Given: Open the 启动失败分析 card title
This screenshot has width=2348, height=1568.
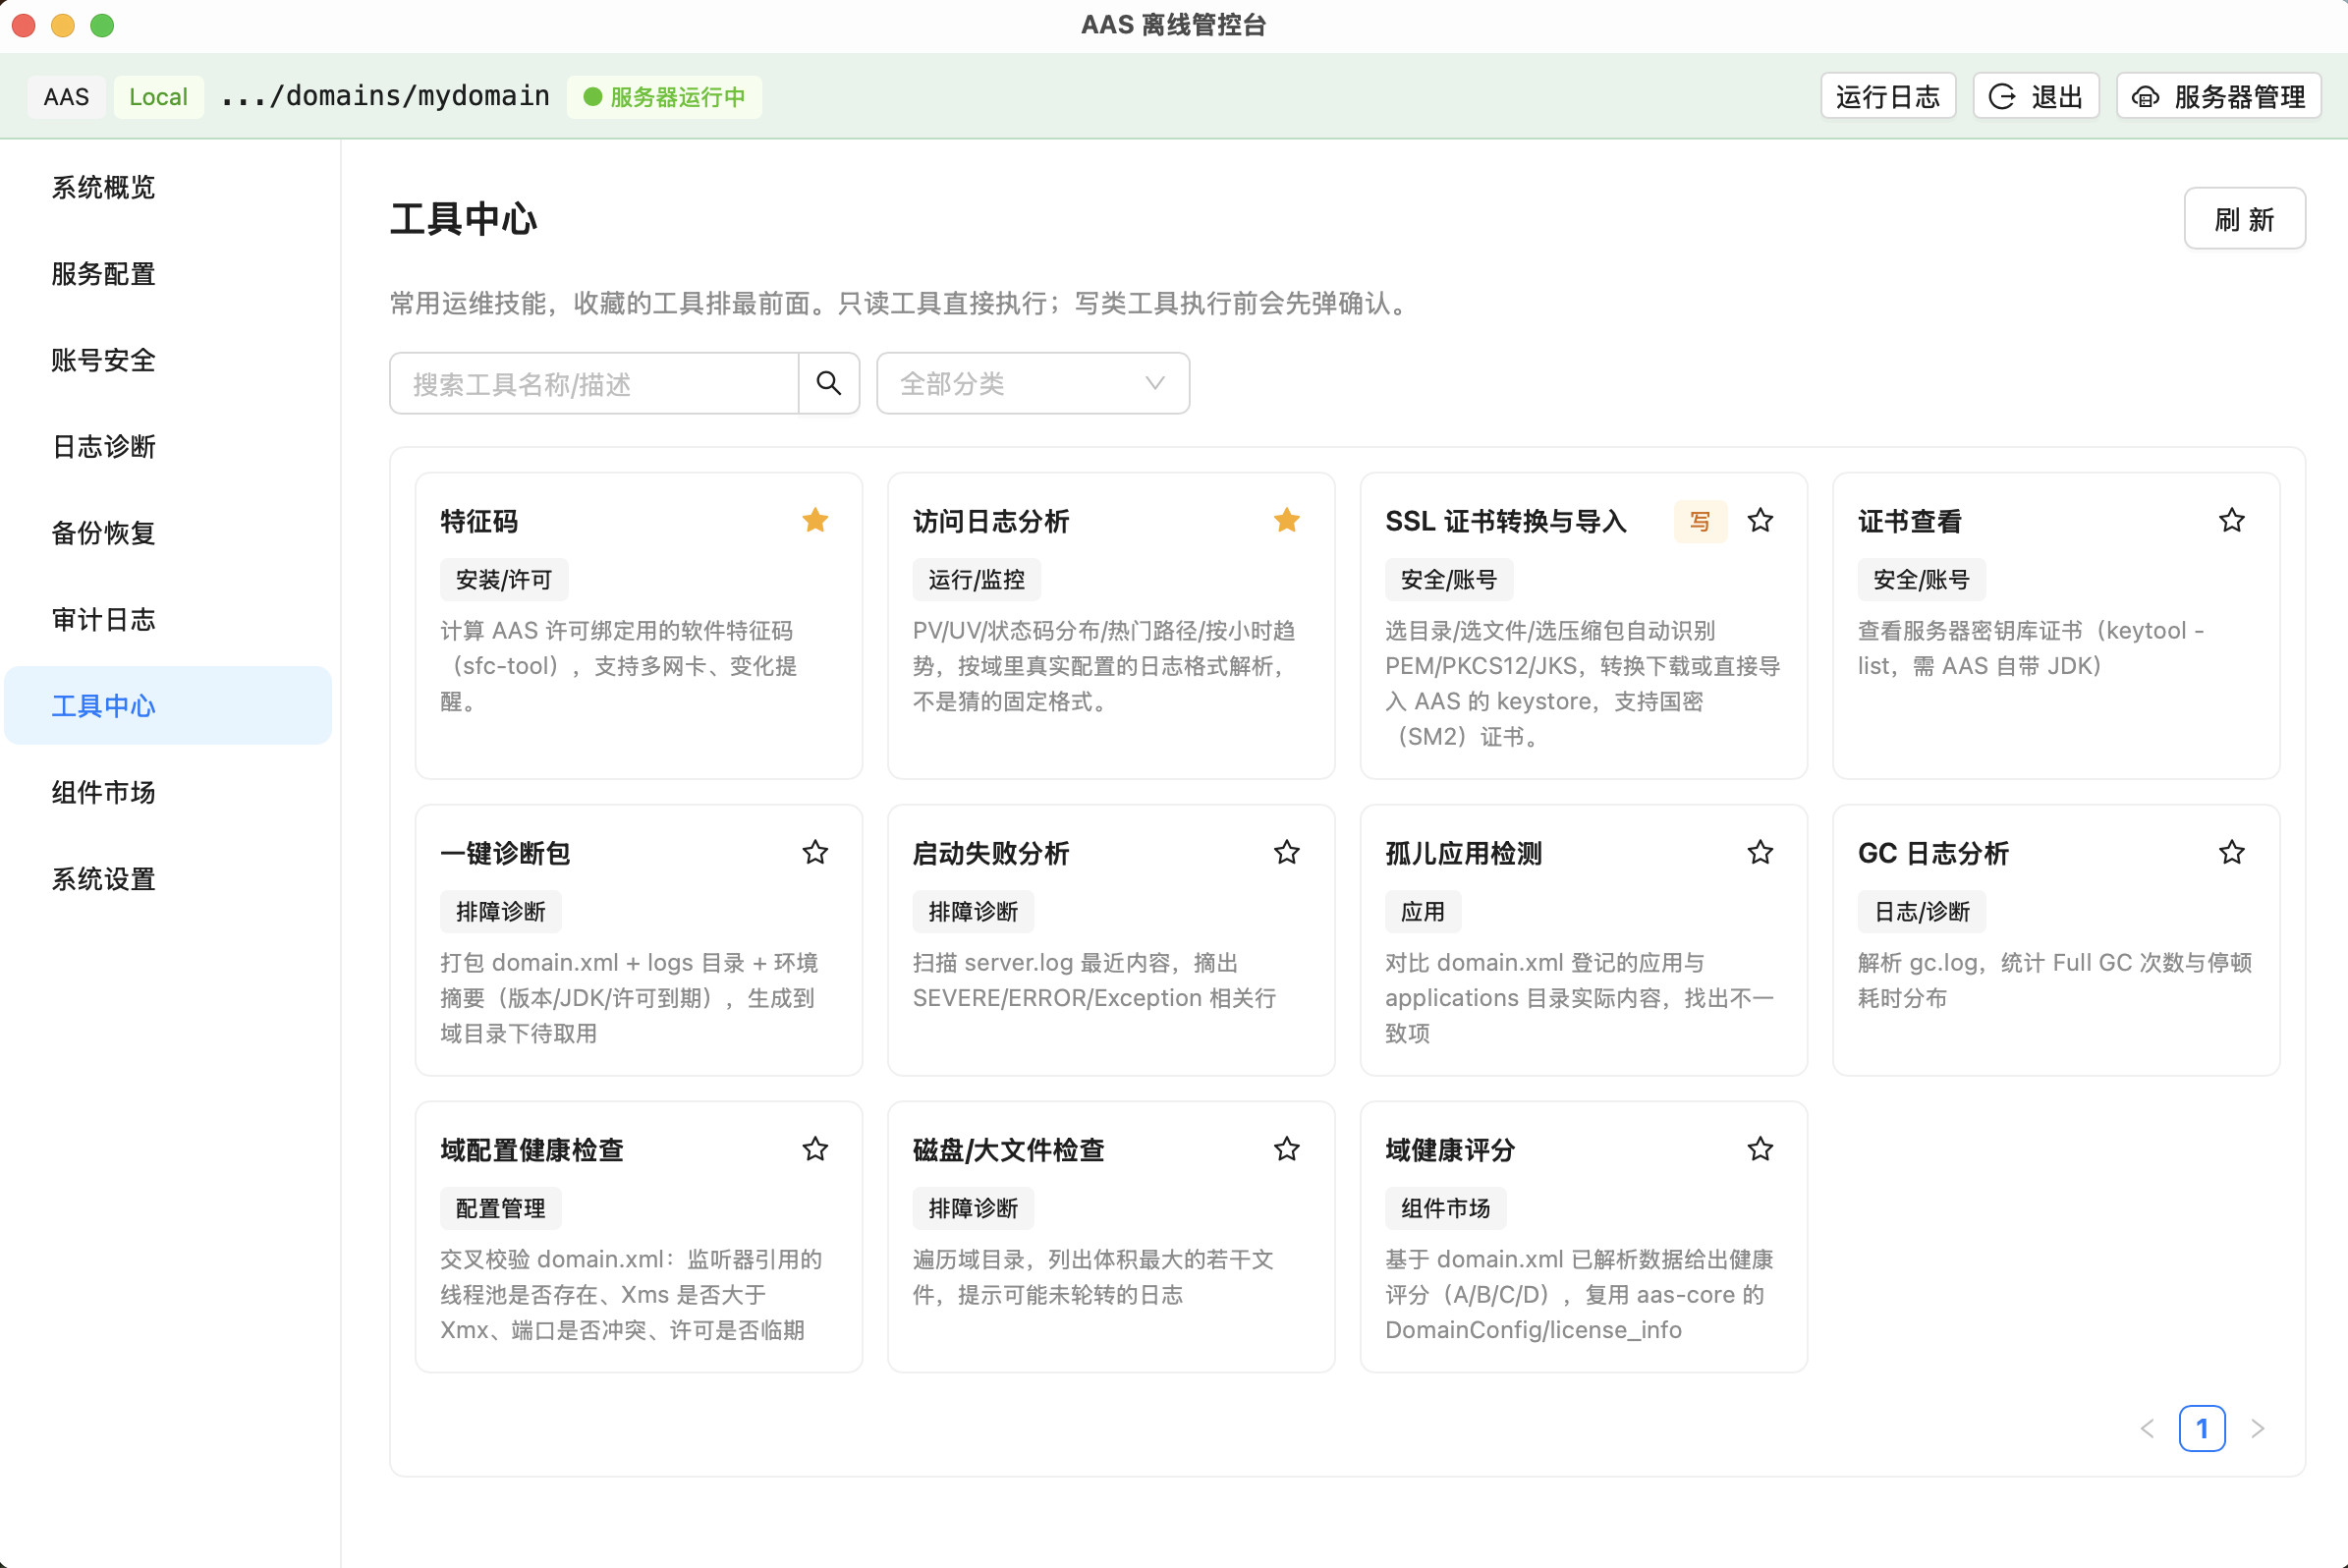Looking at the screenshot, I should click(991, 854).
